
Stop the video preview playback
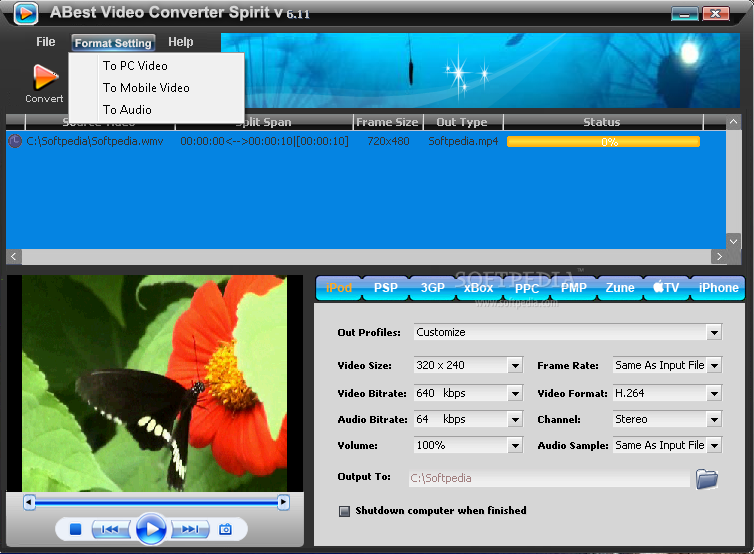75,529
